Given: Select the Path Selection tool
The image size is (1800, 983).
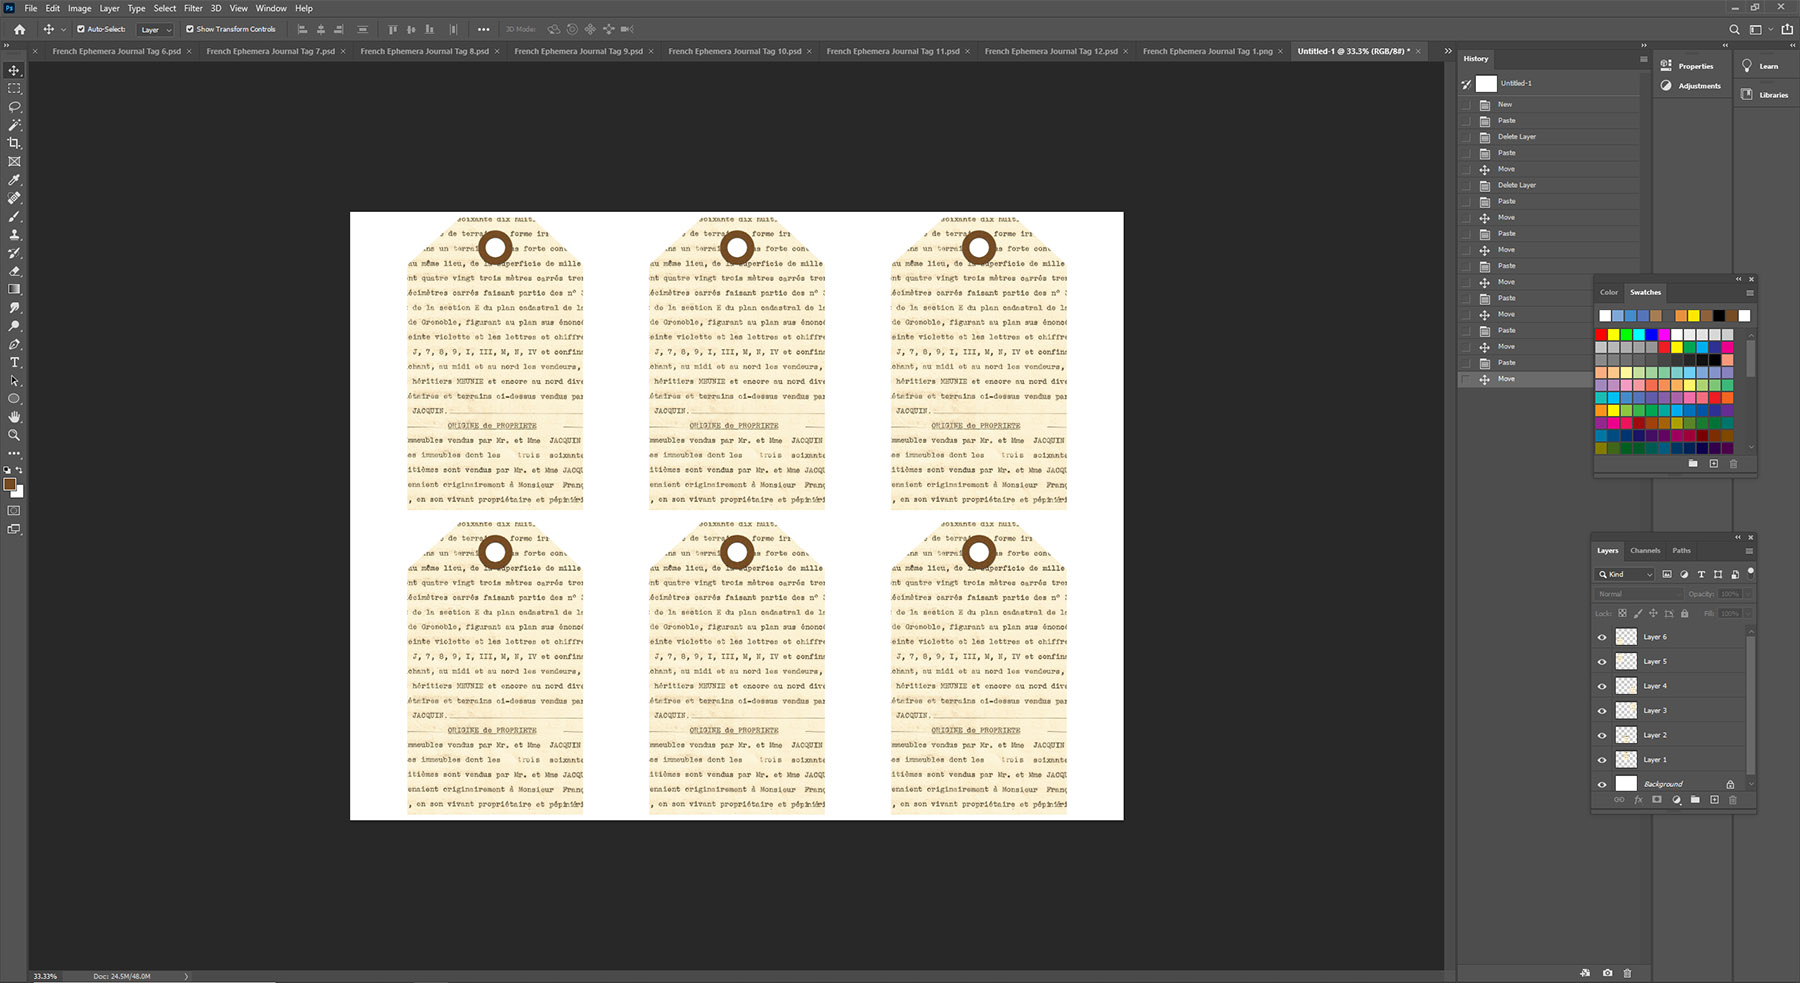Looking at the screenshot, I should (14, 380).
